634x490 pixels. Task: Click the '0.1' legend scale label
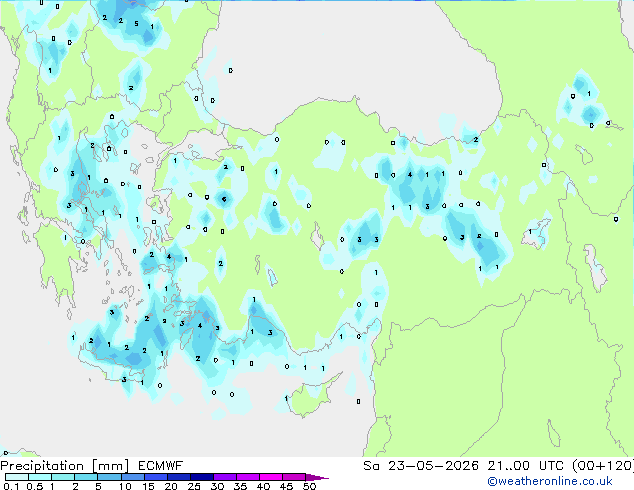(11, 486)
